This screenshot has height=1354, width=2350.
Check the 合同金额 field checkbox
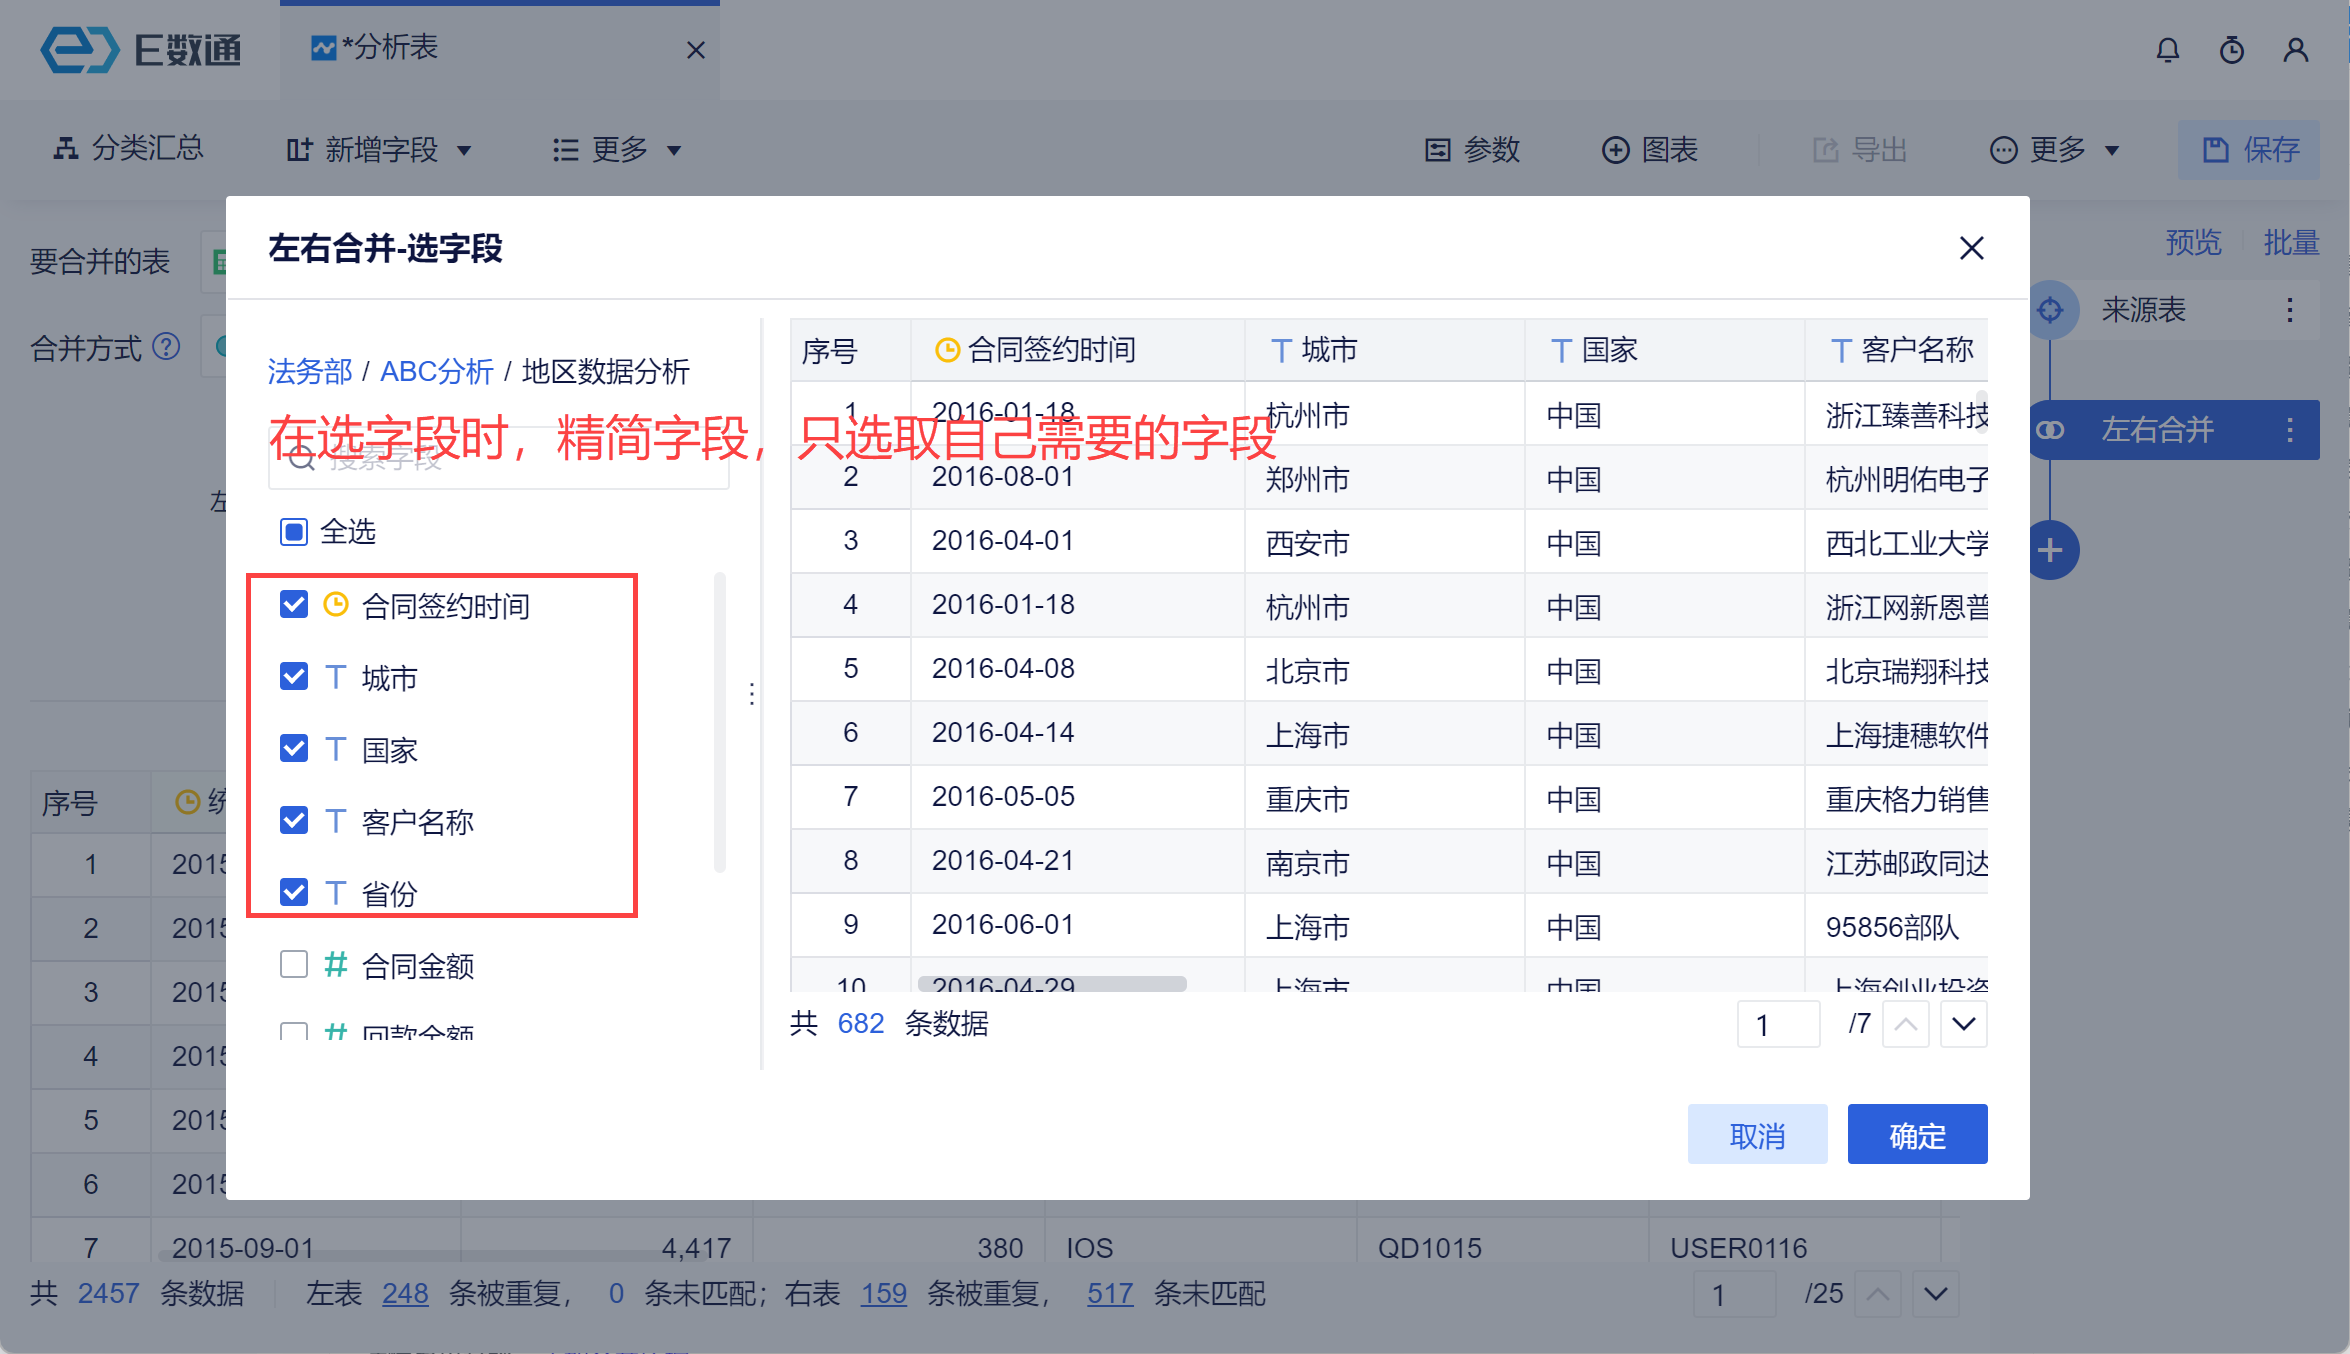coord(294,964)
